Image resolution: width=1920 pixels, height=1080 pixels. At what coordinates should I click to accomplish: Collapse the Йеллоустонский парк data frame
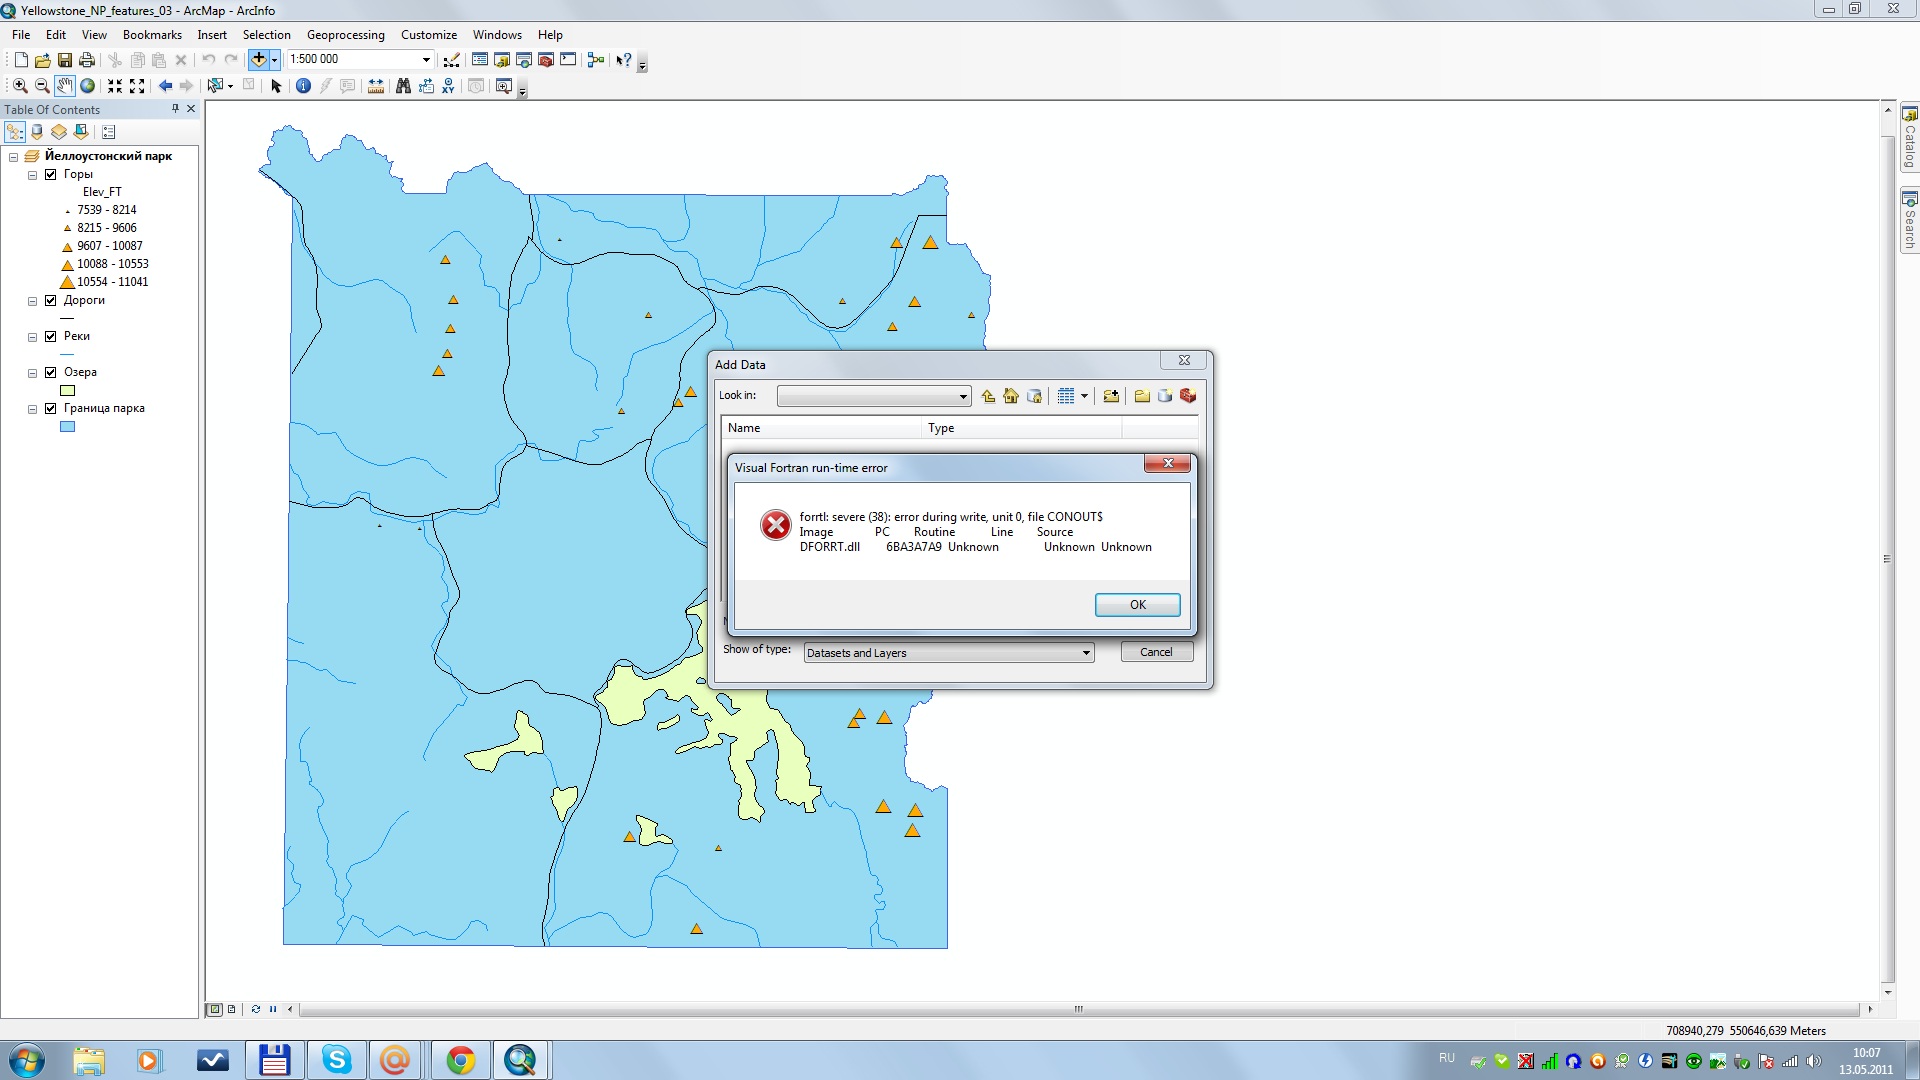(13, 157)
